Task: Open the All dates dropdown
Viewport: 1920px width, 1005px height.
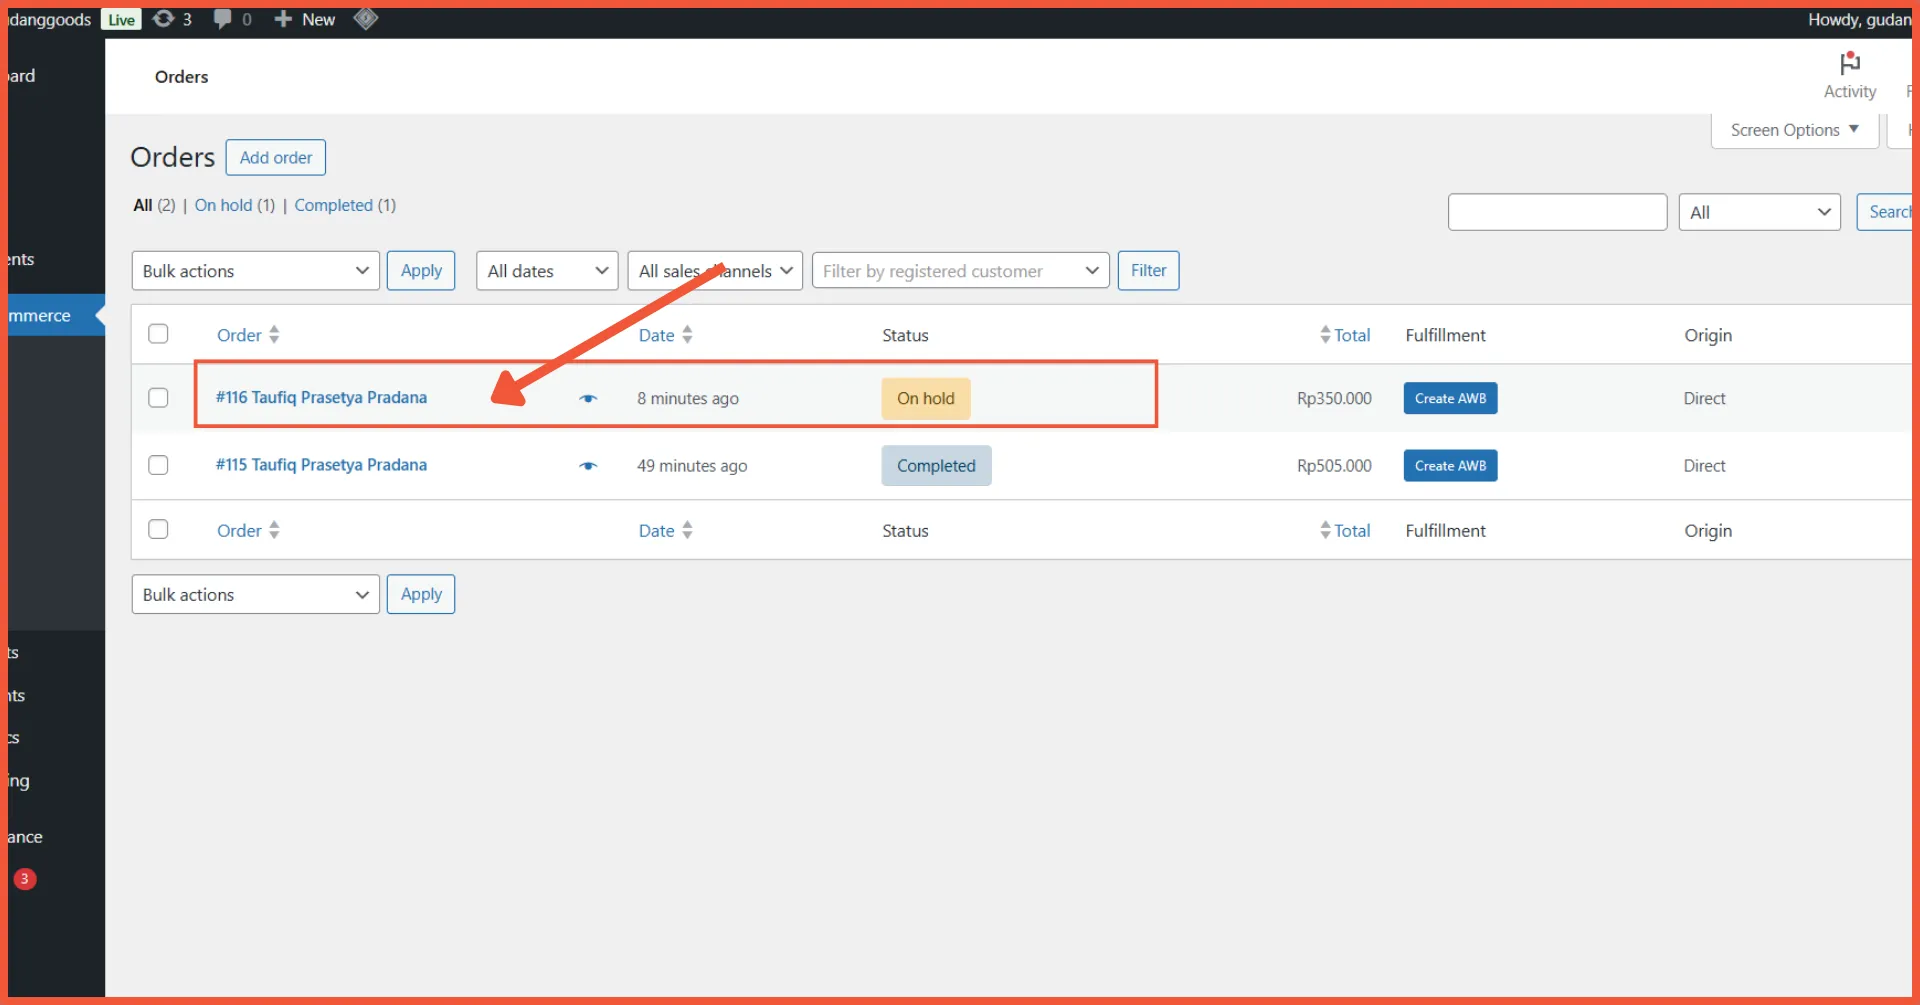Action: 547,271
